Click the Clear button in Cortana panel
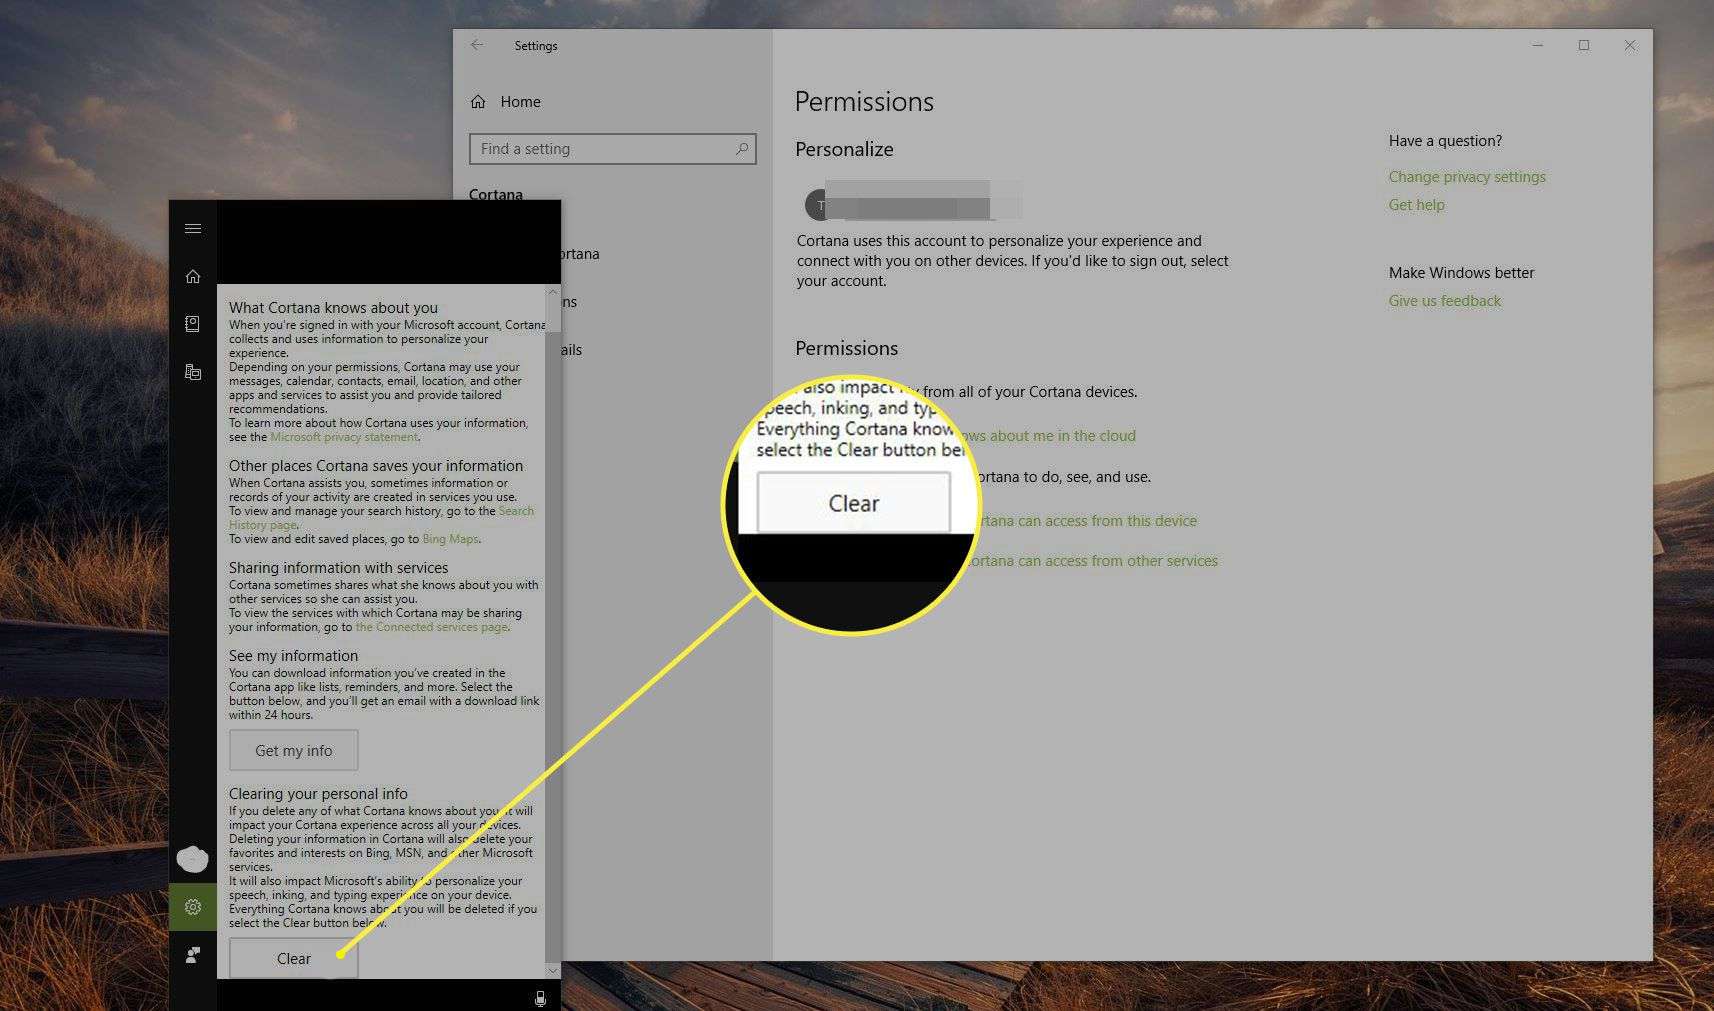The image size is (1714, 1011). tap(294, 958)
